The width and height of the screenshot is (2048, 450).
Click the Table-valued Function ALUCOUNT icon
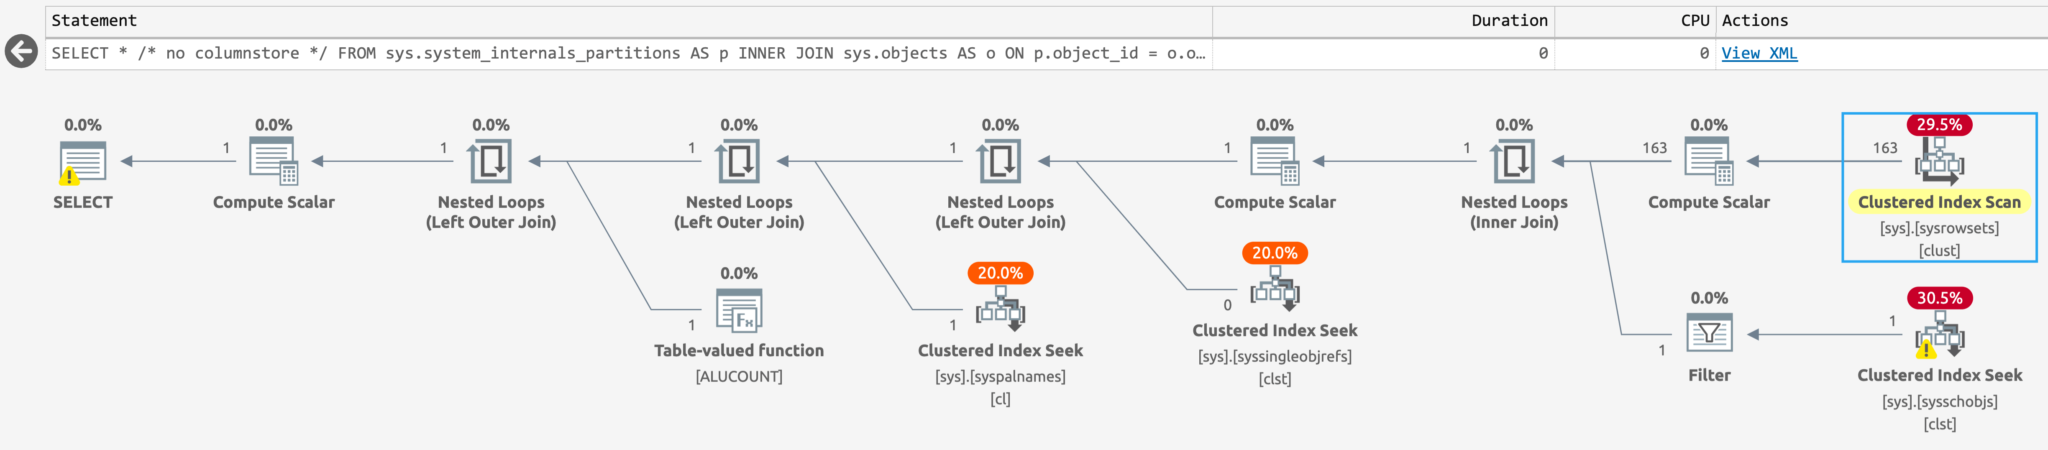tap(739, 310)
